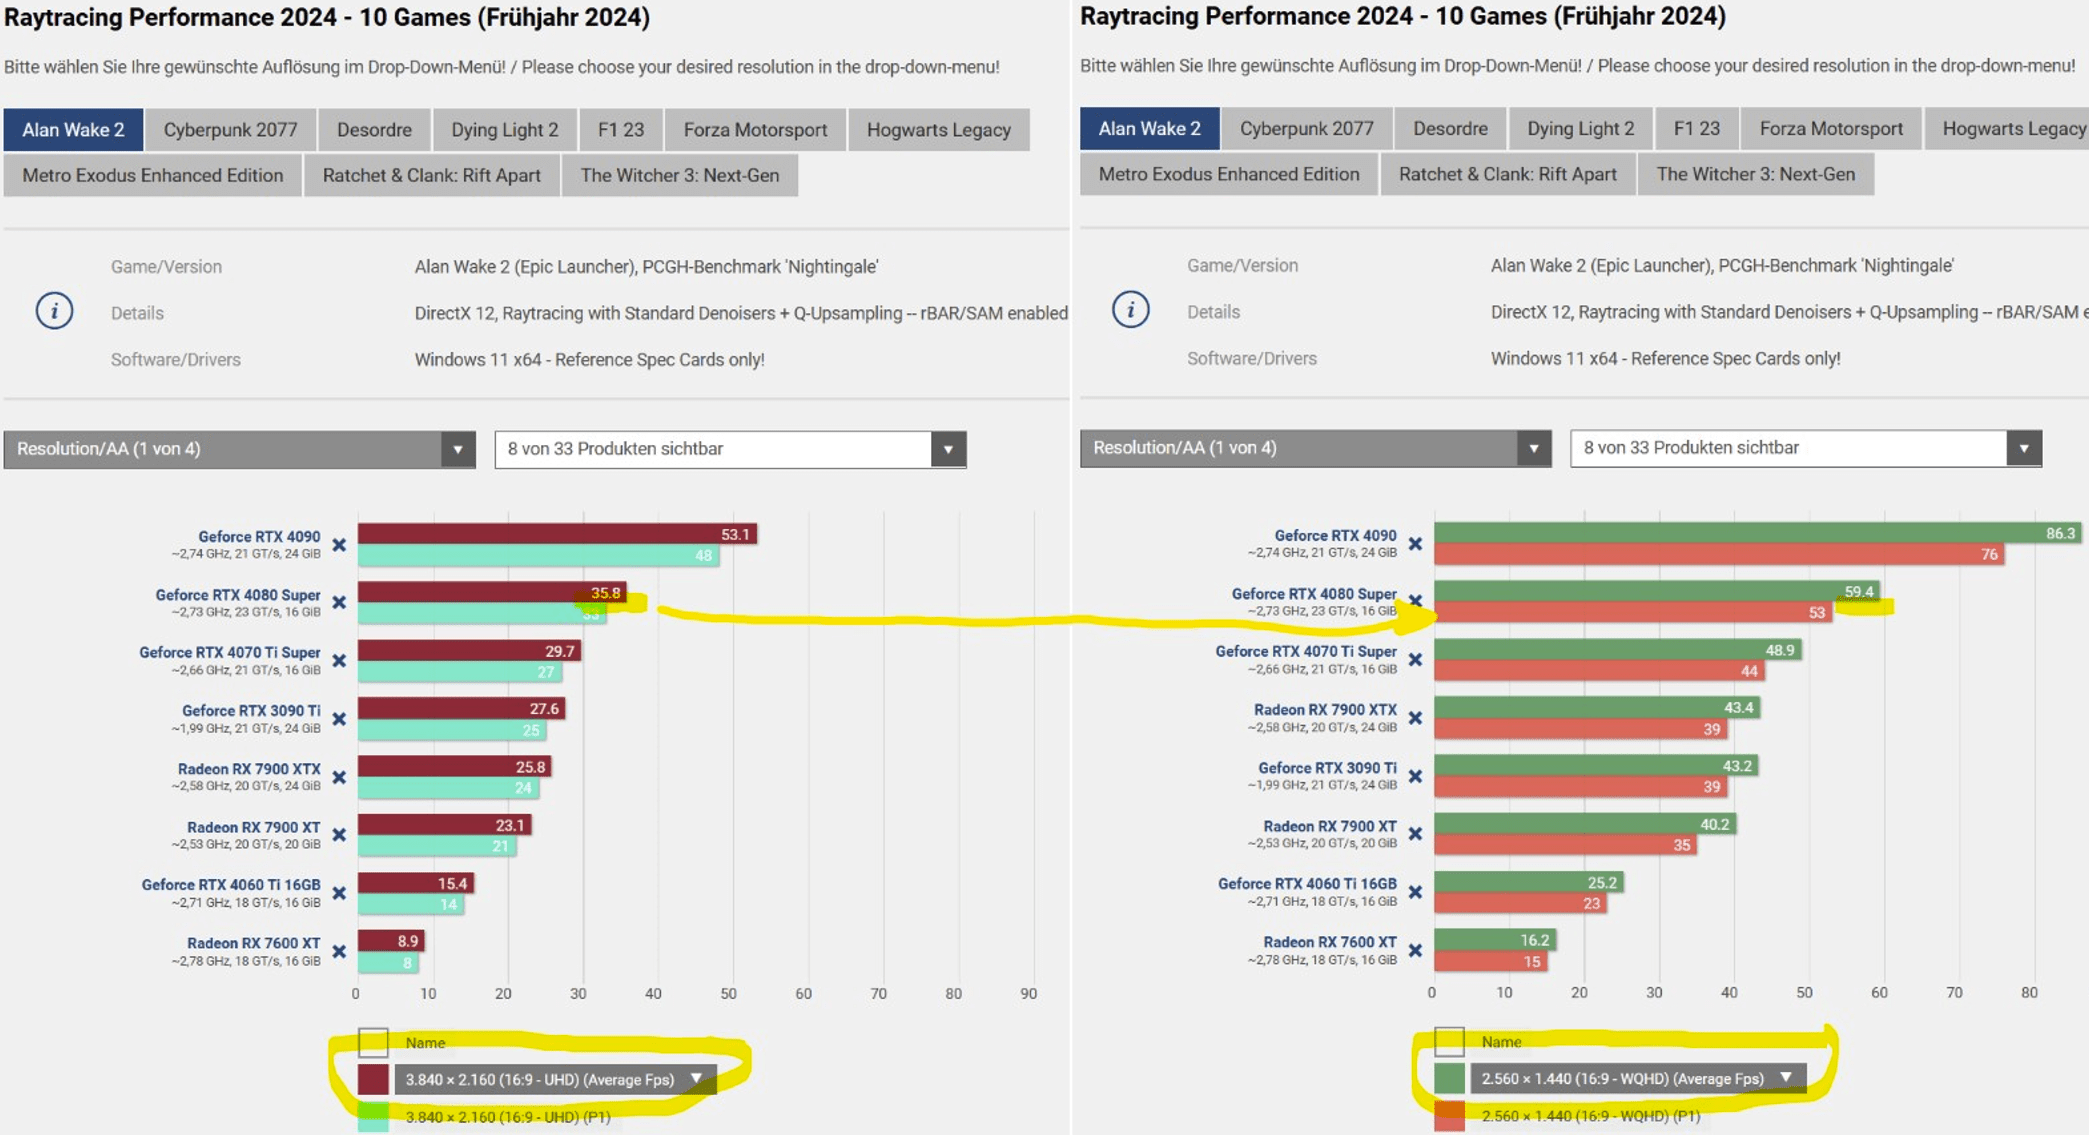Remove Radeon RX 7900 XTX in right chart
Image resolution: width=2089 pixels, height=1135 pixels.
tap(1415, 718)
